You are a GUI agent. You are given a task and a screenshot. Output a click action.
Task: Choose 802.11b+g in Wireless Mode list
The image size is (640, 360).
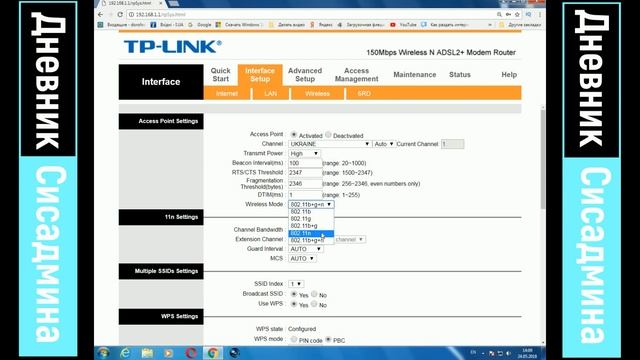point(311,226)
